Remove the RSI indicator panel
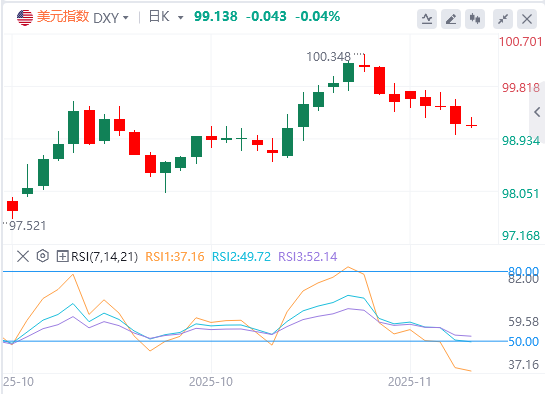The image size is (545, 394). pyautogui.click(x=23, y=257)
